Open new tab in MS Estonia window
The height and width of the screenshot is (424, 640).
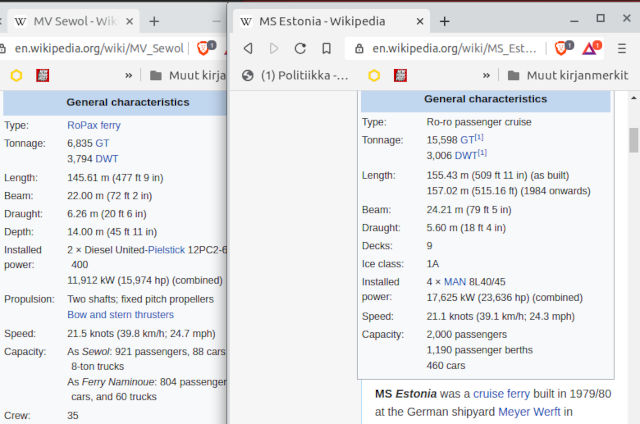pyautogui.click(x=444, y=21)
